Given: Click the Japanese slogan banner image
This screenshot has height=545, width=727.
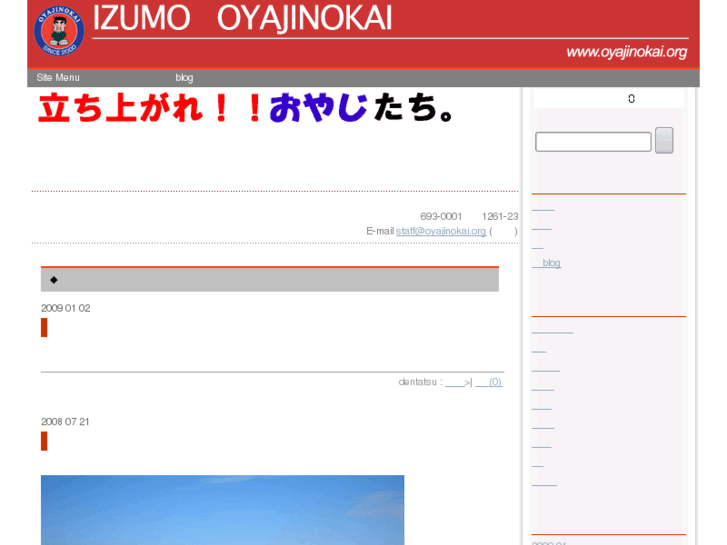Looking at the screenshot, I should pyautogui.click(x=246, y=108).
